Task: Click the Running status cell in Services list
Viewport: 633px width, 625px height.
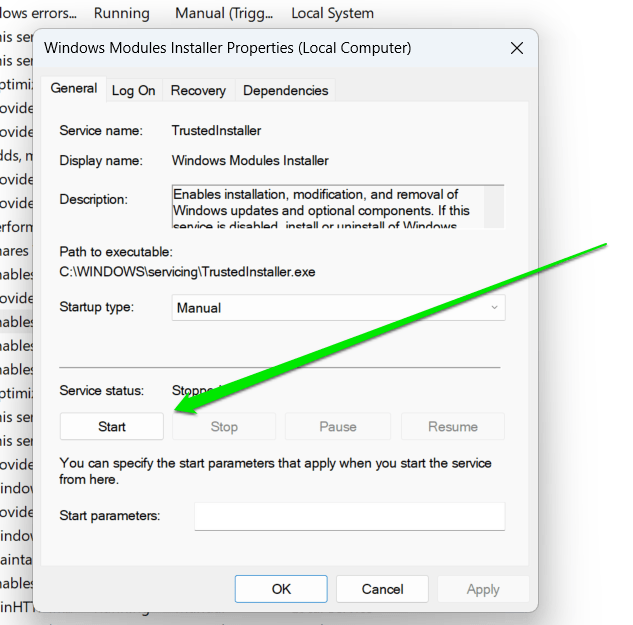Action: [x=122, y=13]
